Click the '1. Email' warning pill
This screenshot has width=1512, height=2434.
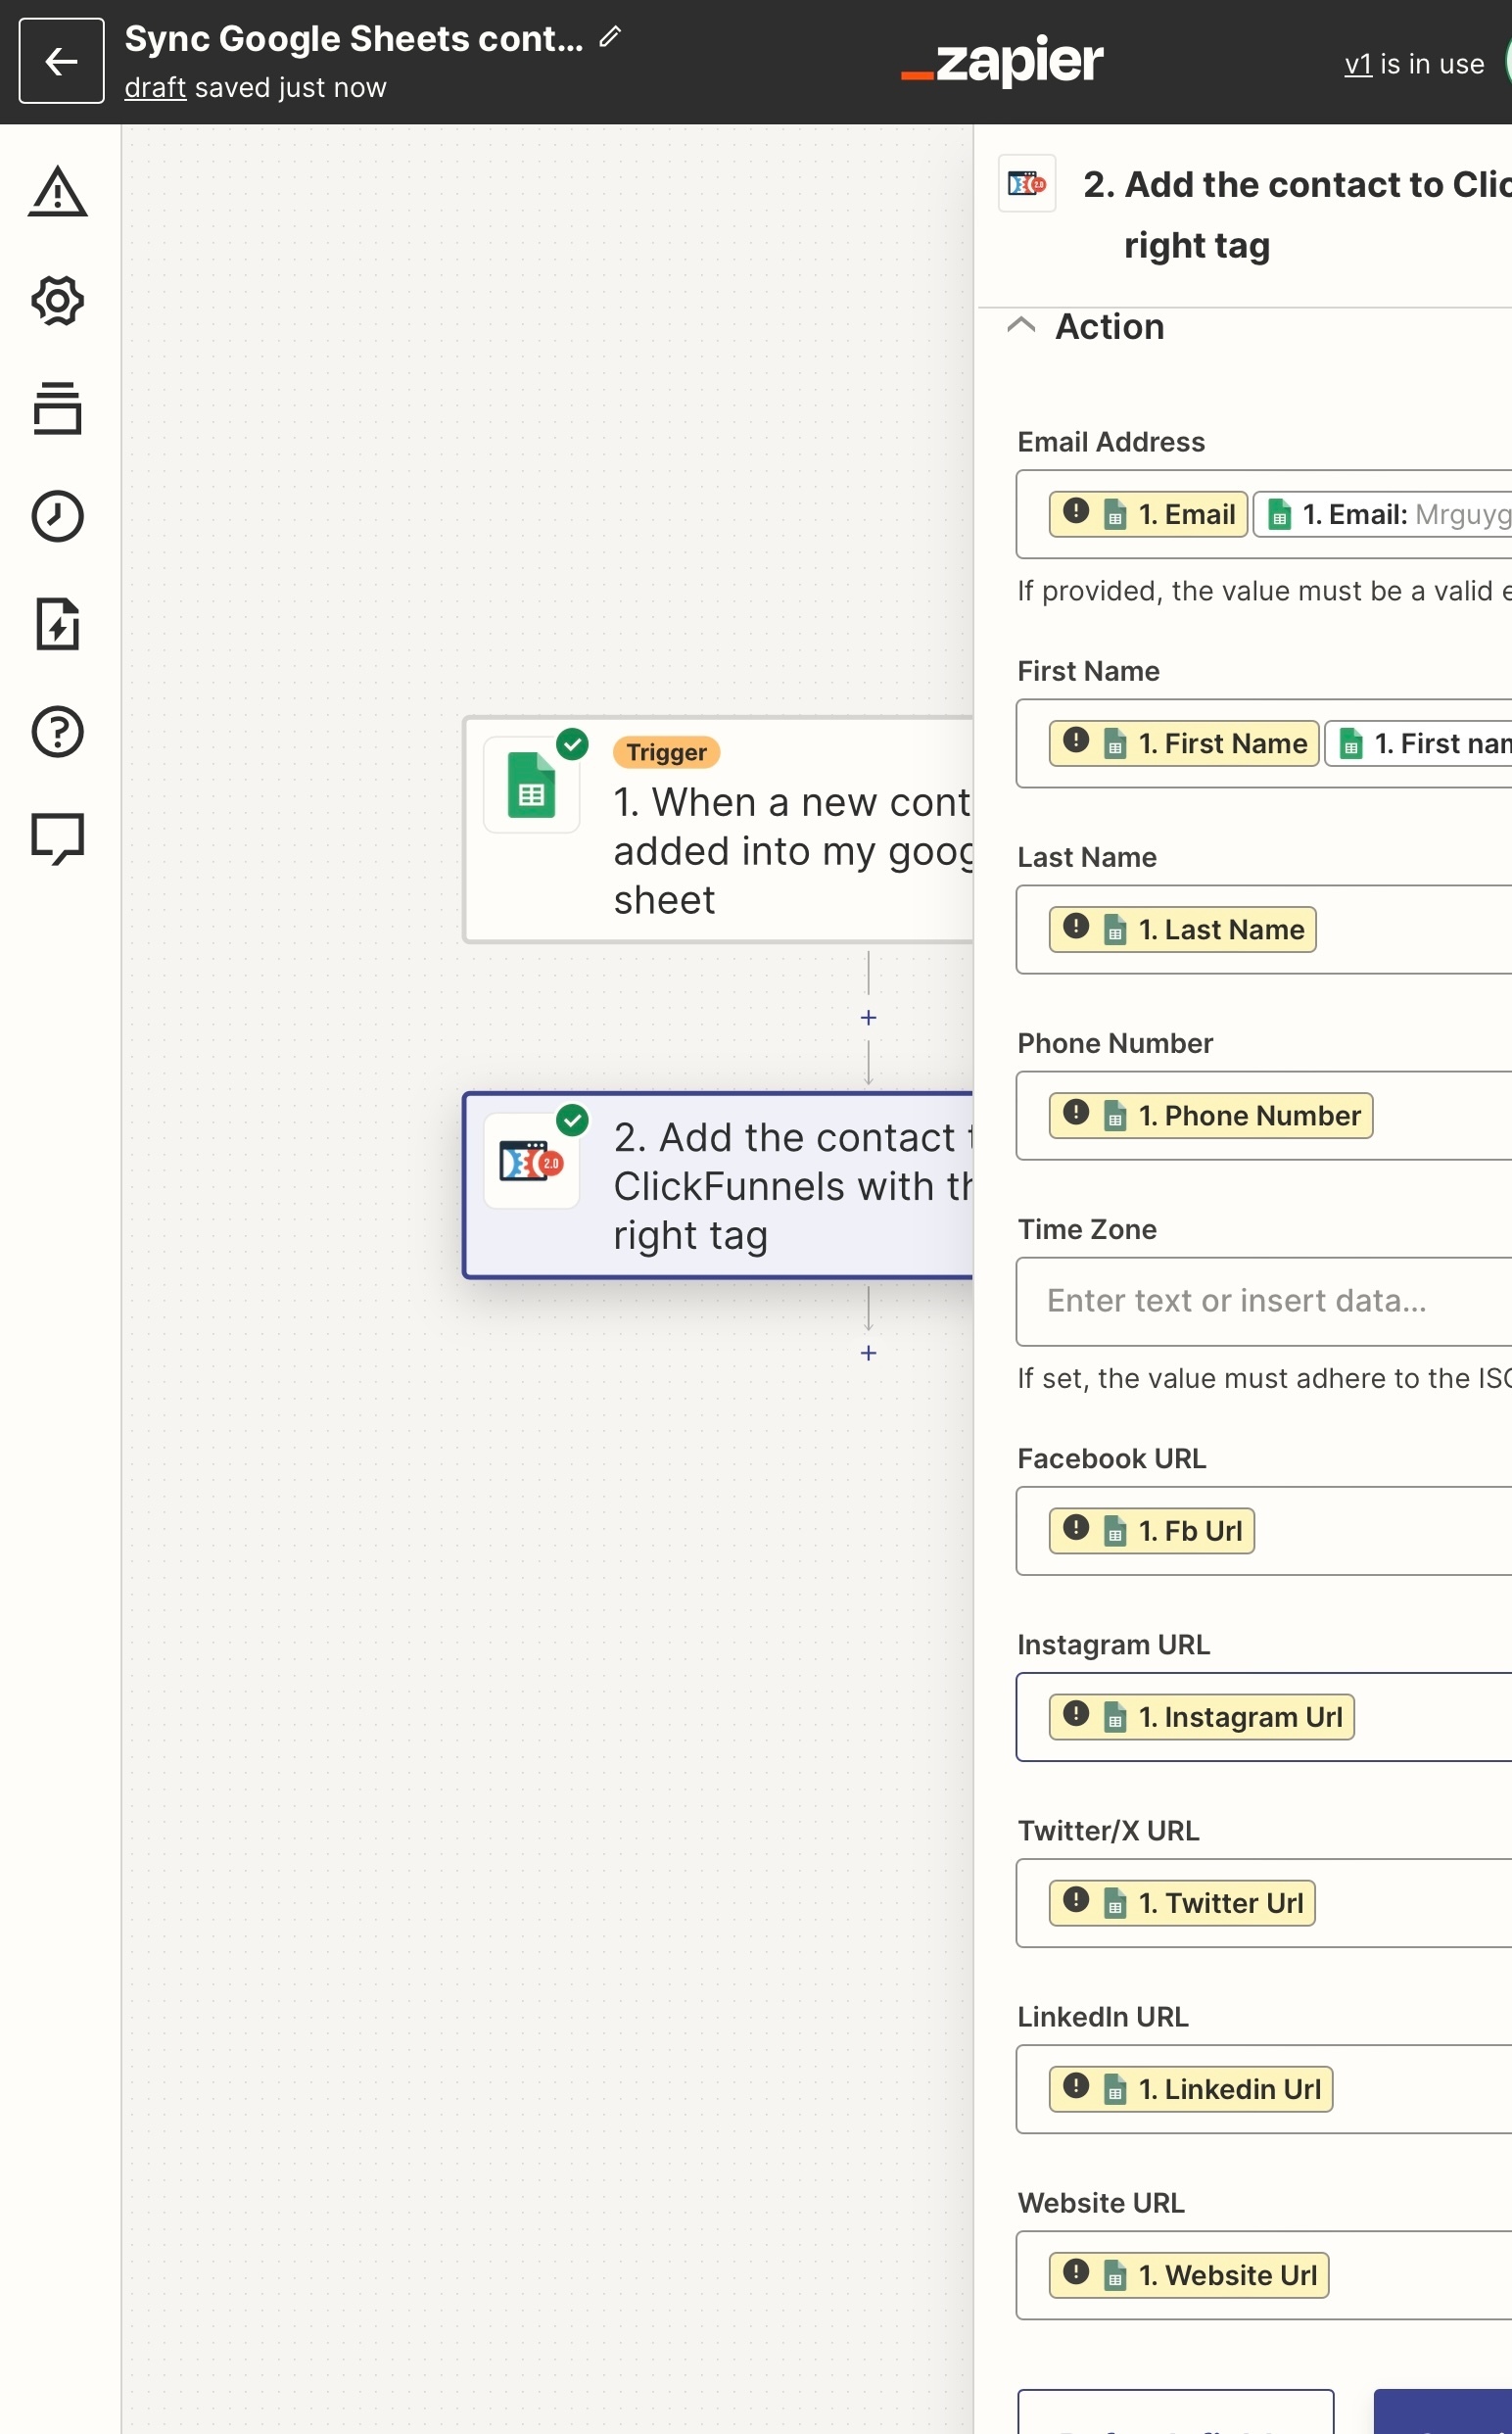[x=1148, y=514]
